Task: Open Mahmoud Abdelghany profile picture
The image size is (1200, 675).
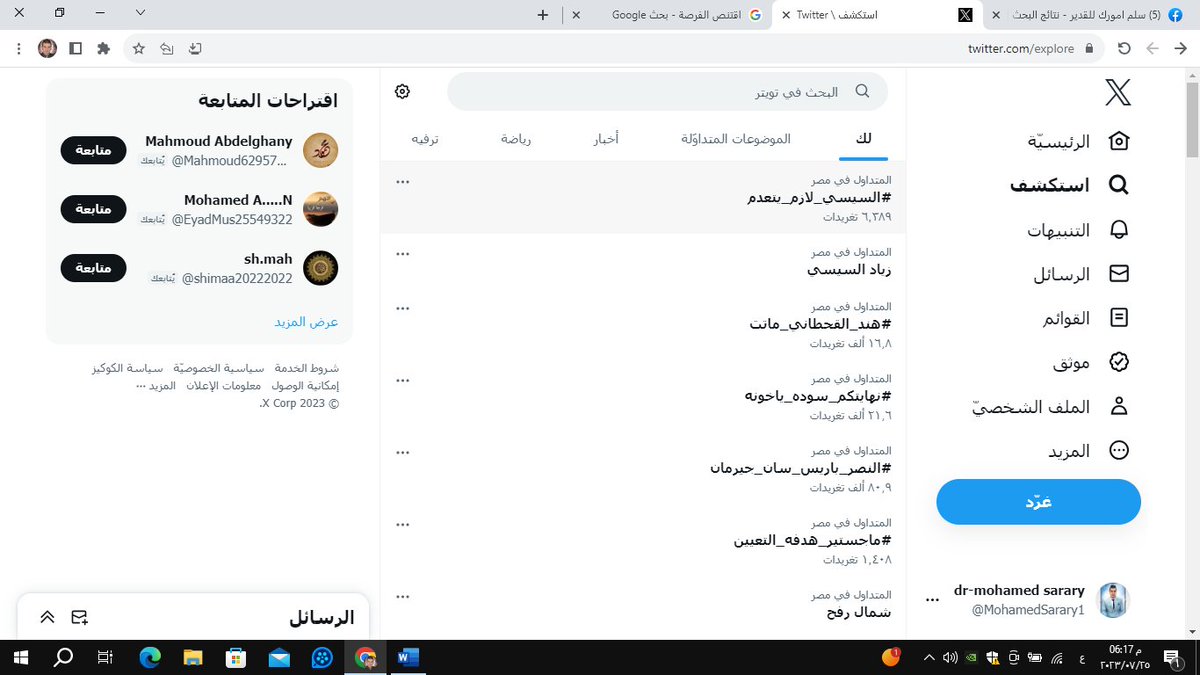Action: click(x=320, y=150)
